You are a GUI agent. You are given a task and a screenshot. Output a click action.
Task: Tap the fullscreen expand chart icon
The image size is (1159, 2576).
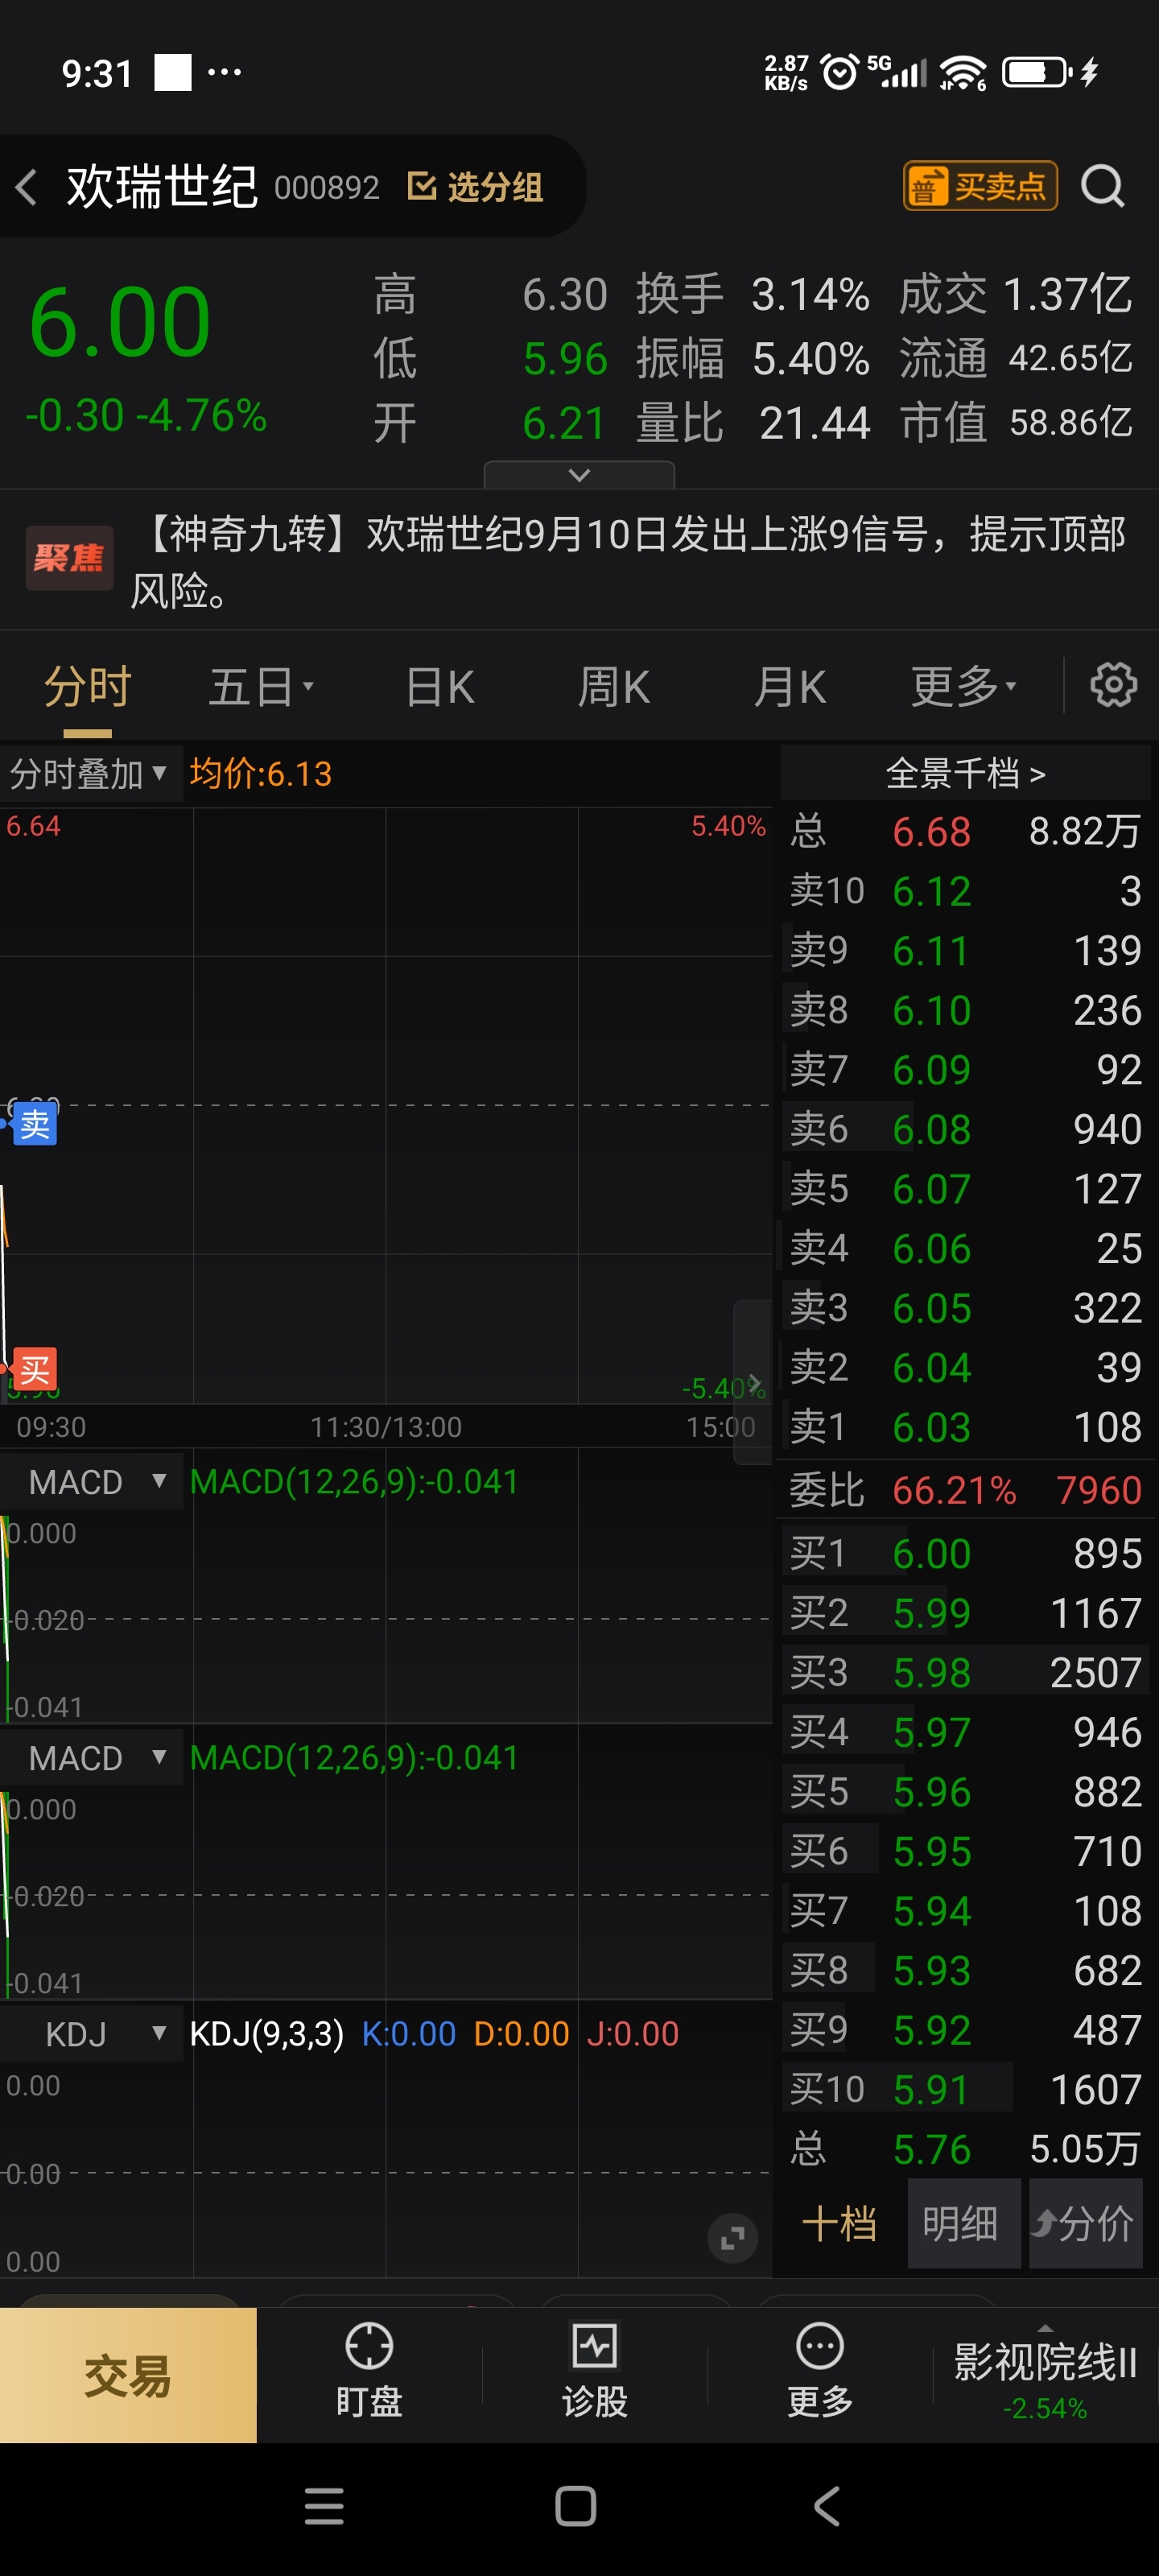point(732,2238)
